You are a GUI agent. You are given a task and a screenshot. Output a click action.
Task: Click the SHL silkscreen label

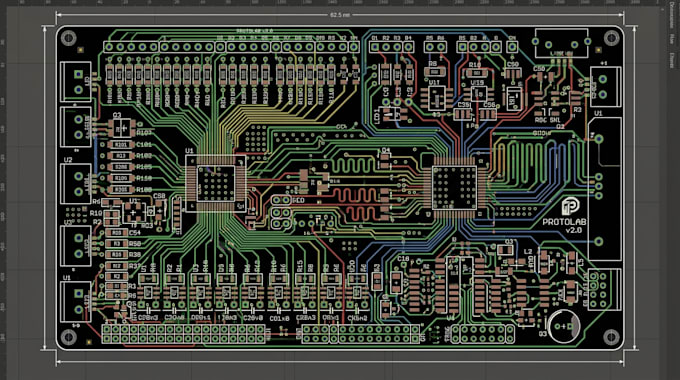click(555, 120)
